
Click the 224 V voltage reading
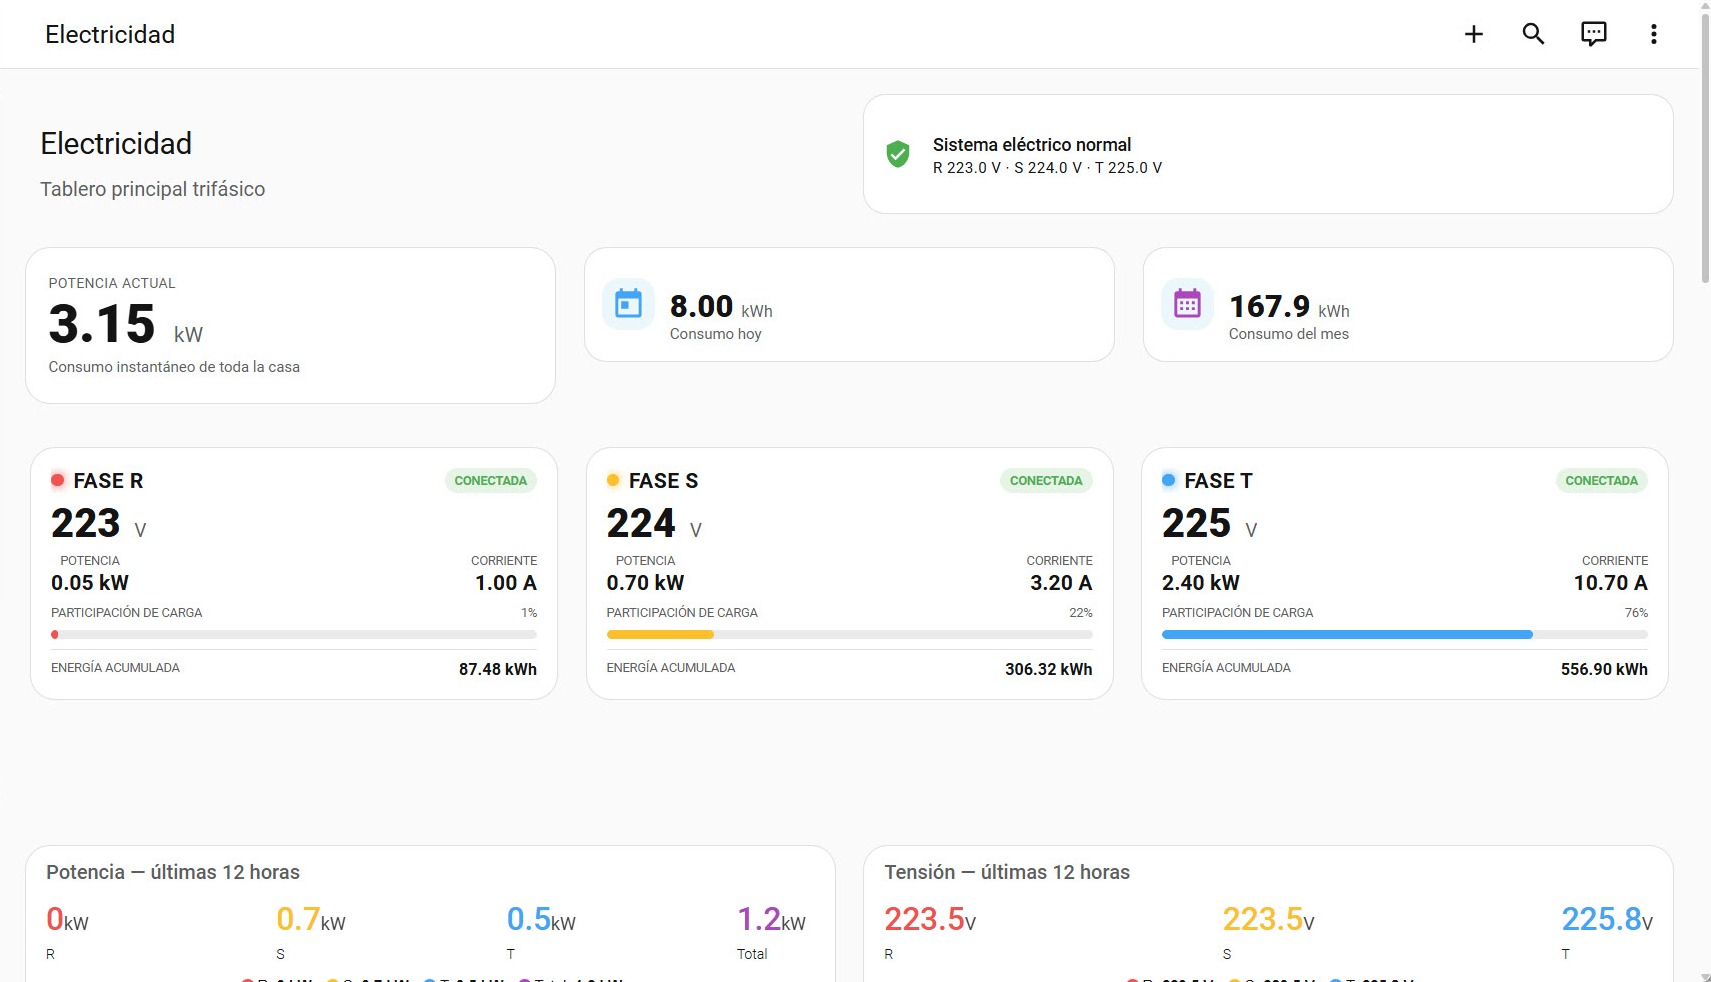654,524
